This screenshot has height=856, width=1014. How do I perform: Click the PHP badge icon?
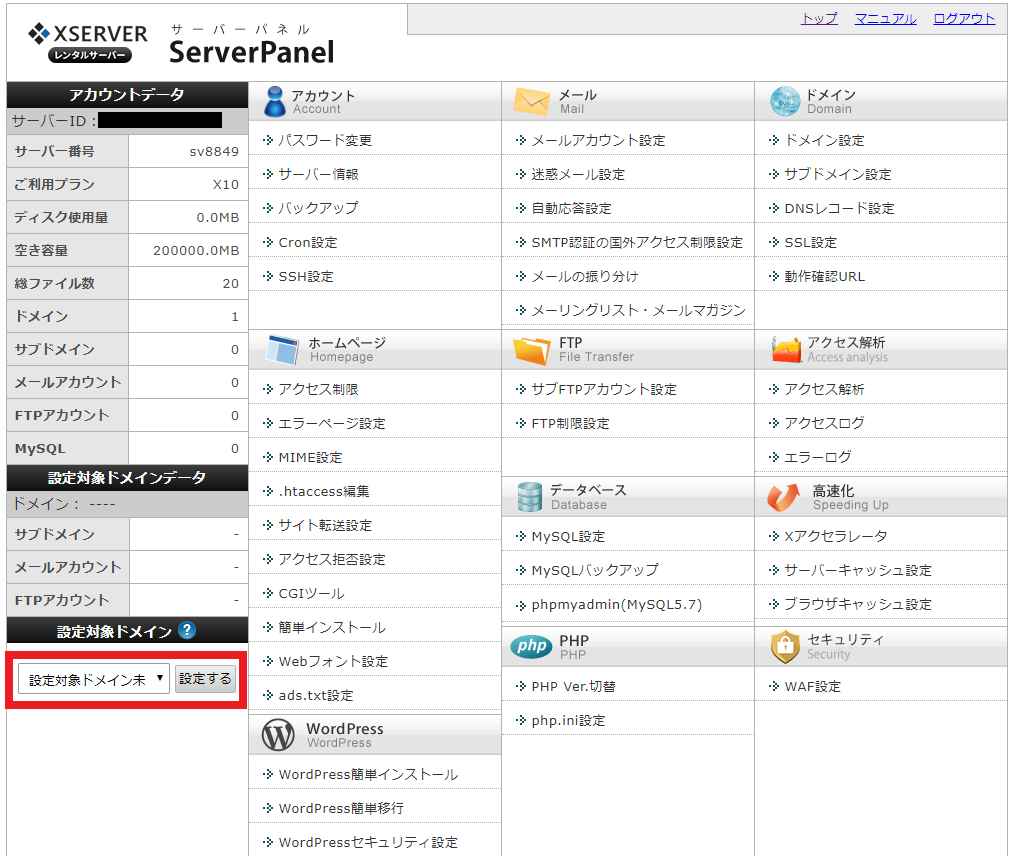531,646
